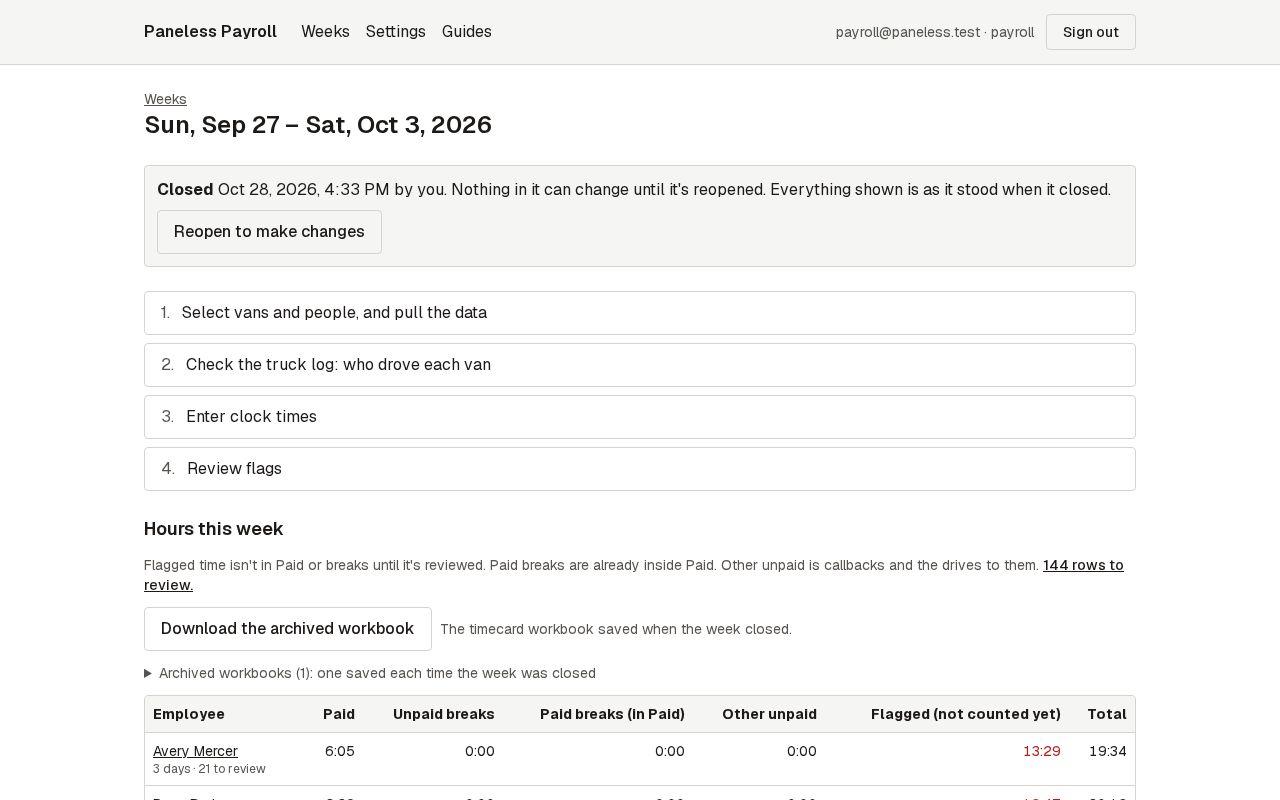Open the Guides menu item
The width and height of the screenshot is (1280, 800).
point(467,32)
